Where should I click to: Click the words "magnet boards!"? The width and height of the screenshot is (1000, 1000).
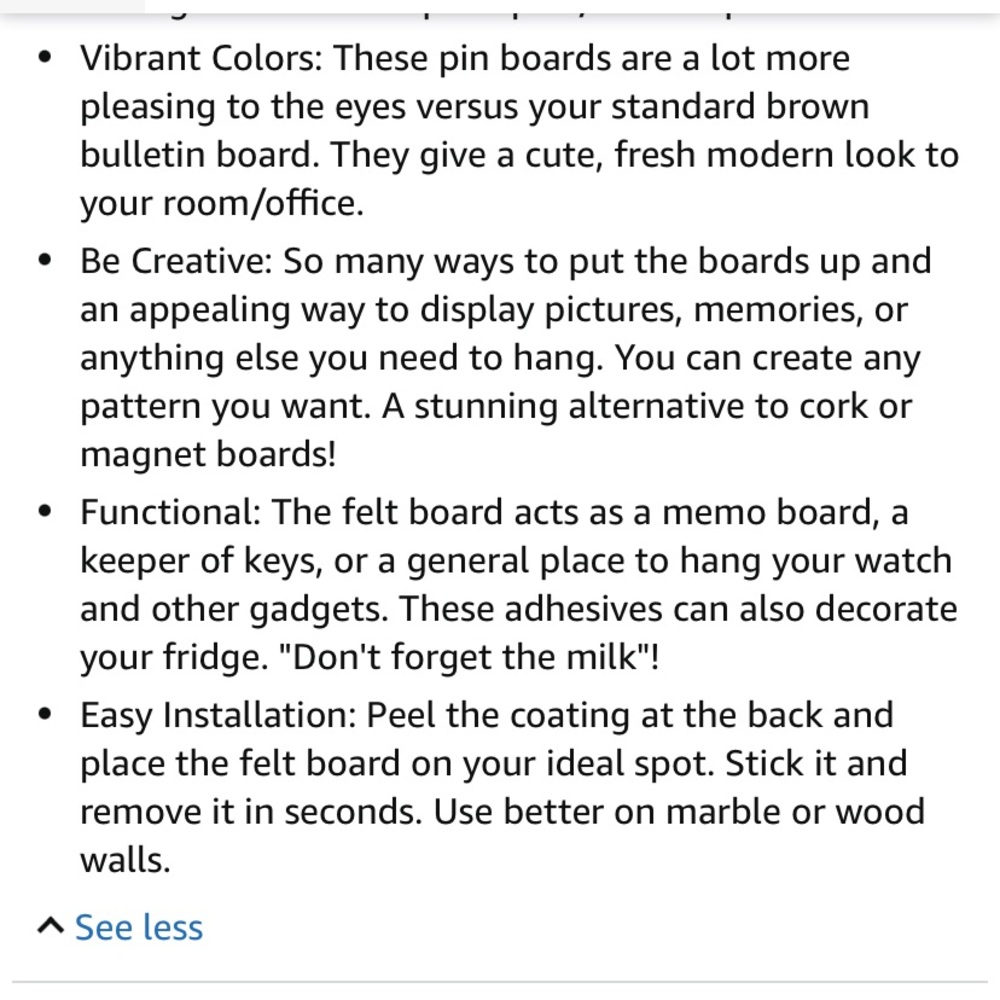click(208, 454)
